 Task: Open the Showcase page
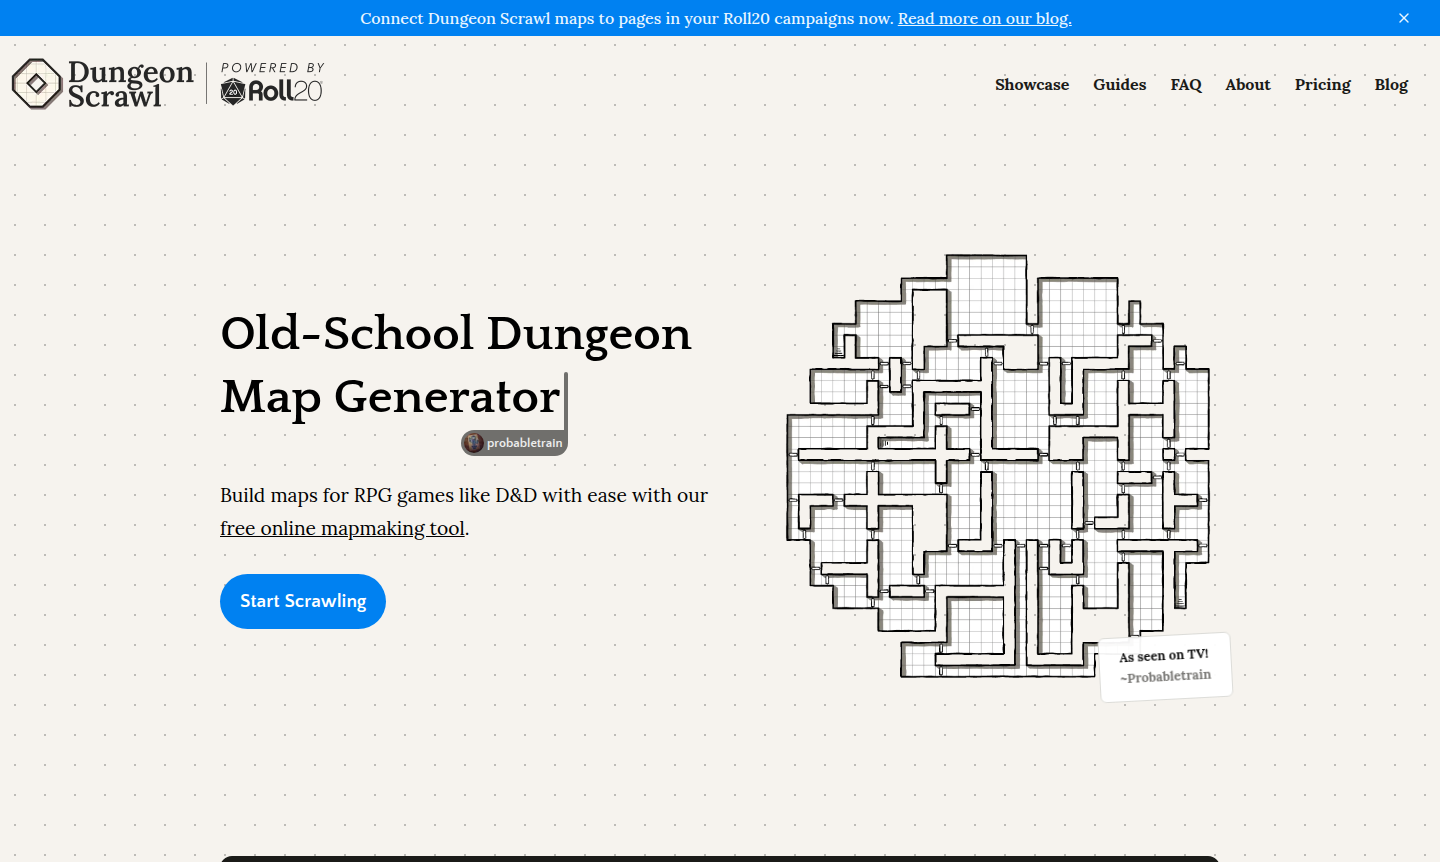pyautogui.click(x=1032, y=85)
